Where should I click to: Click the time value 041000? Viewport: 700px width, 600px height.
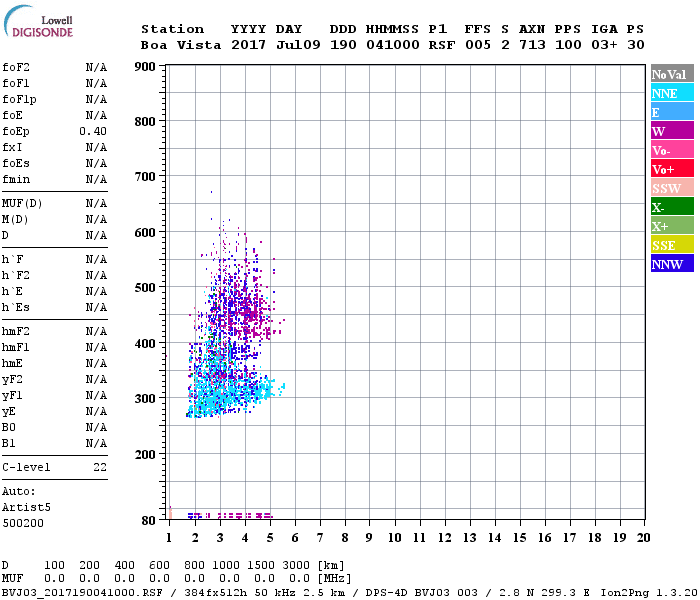392,45
